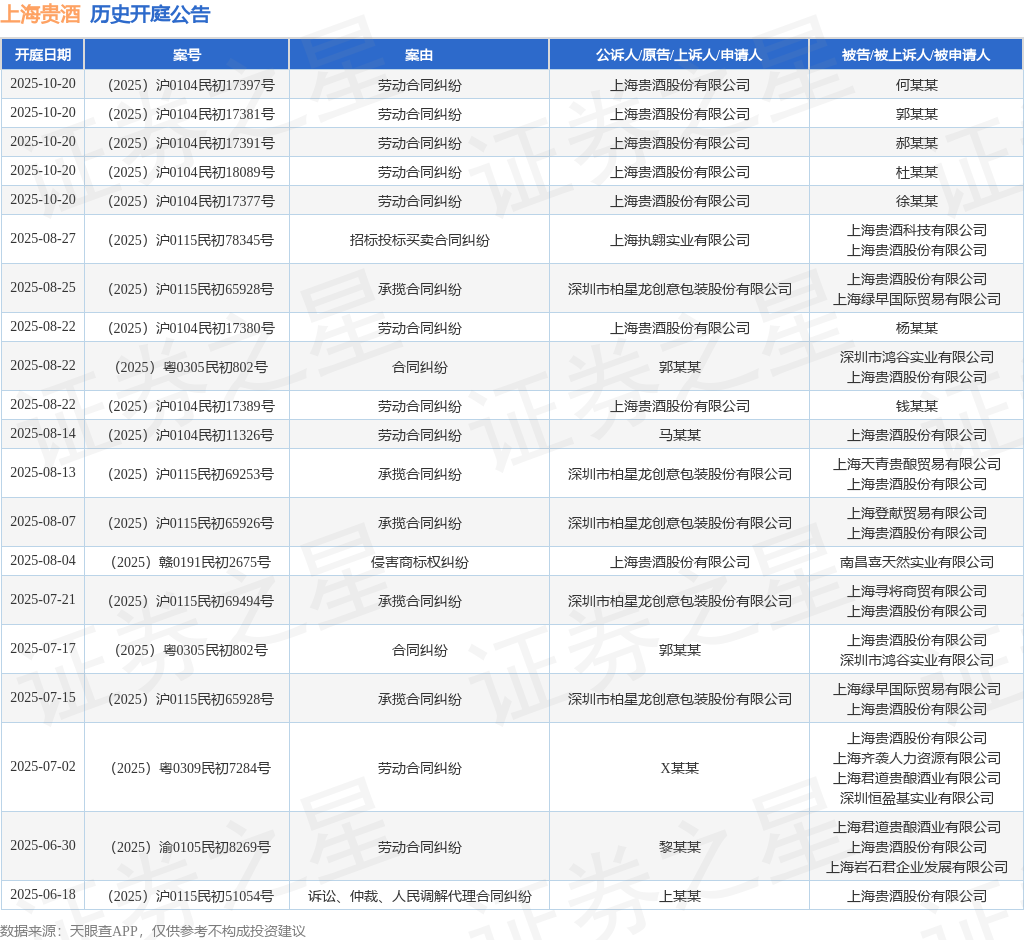Click defendant 何某某
The height and width of the screenshot is (940, 1024).
point(916,85)
